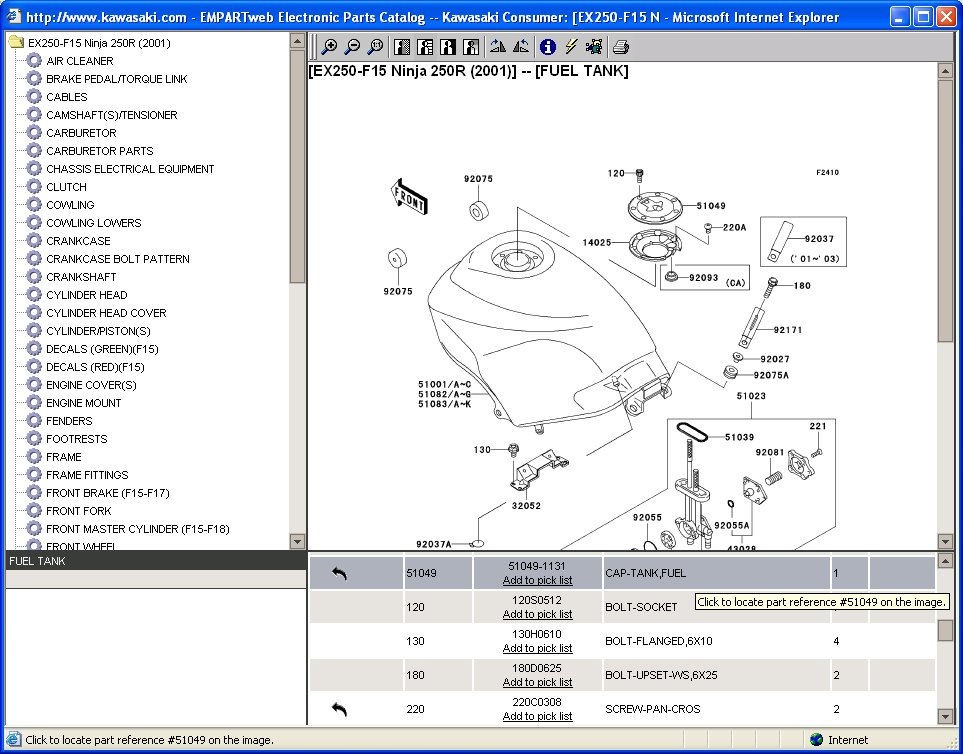963x754 pixels.
Task: Click the gear icon beside FRAME
Action: (x=34, y=457)
